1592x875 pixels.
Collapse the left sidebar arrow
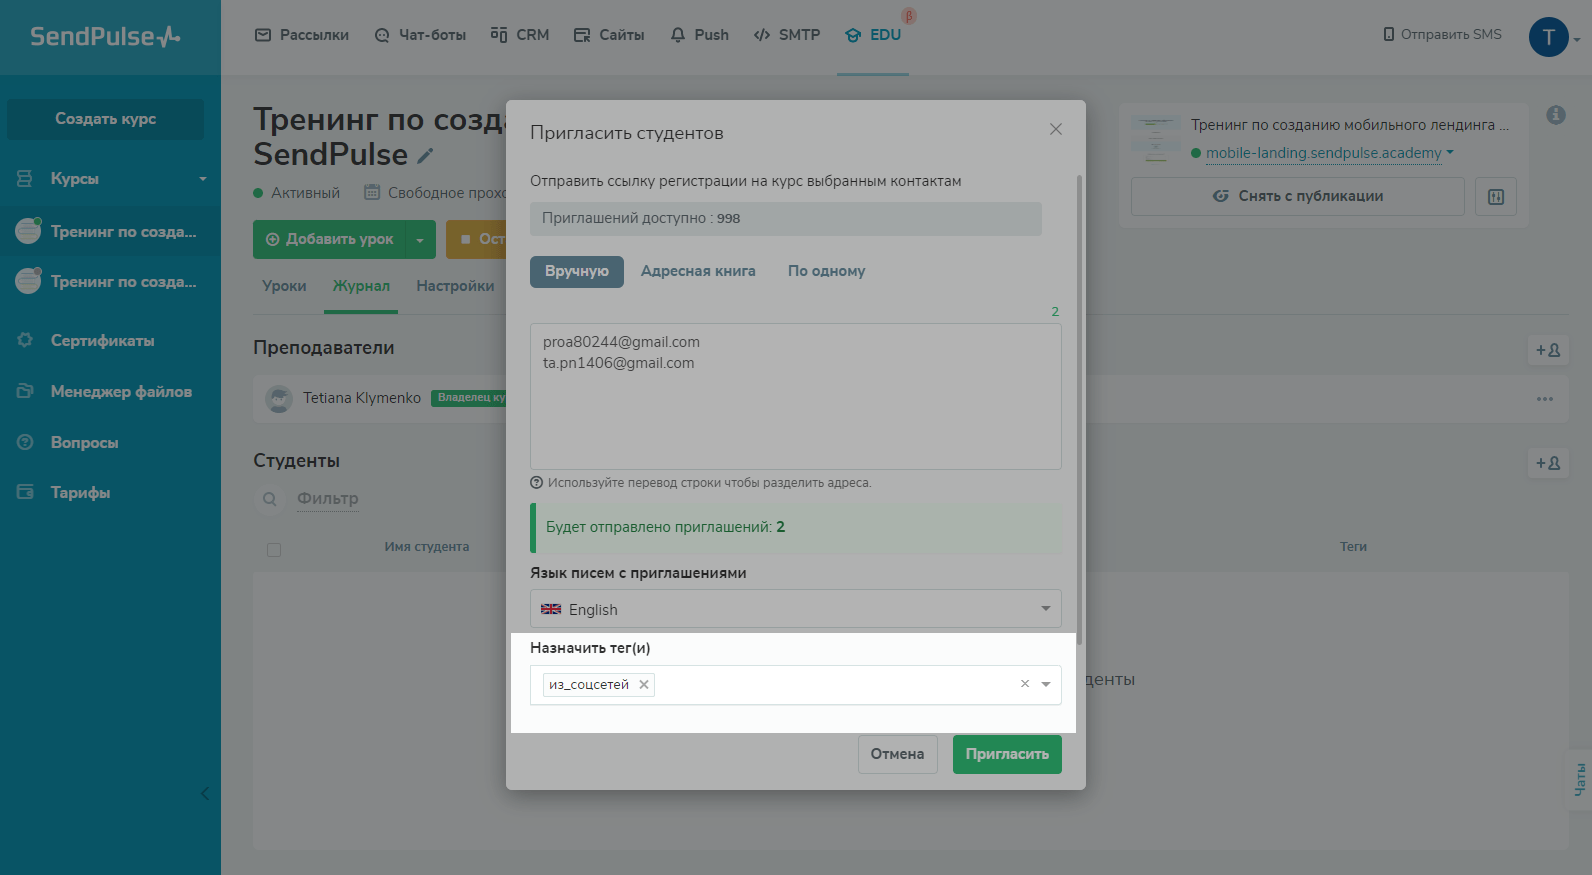205,794
